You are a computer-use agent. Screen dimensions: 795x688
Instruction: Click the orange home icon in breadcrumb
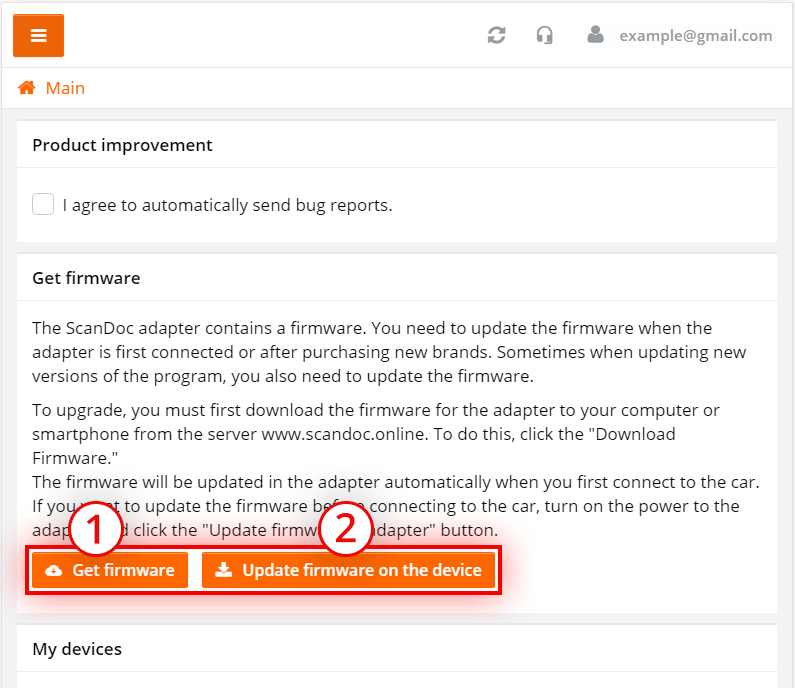click(x=27, y=88)
